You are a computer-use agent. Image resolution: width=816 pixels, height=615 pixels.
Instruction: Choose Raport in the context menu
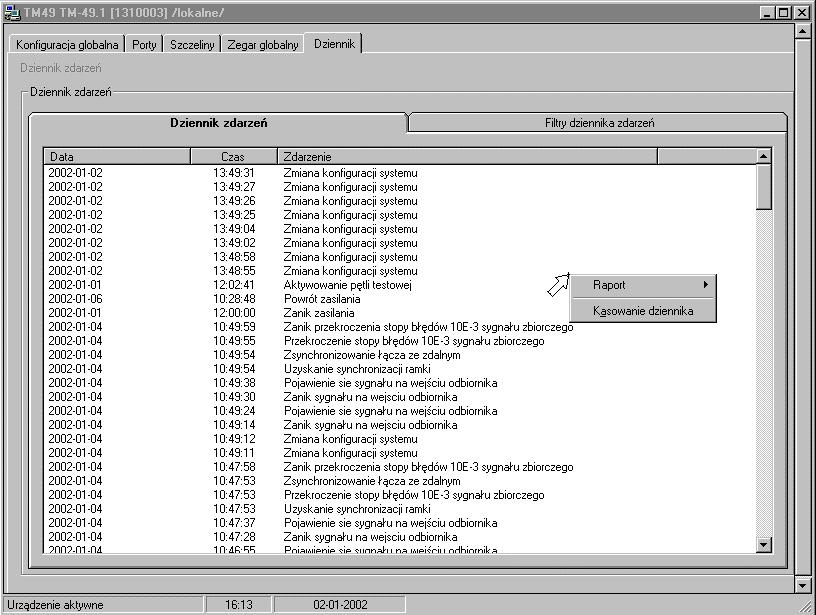point(643,285)
